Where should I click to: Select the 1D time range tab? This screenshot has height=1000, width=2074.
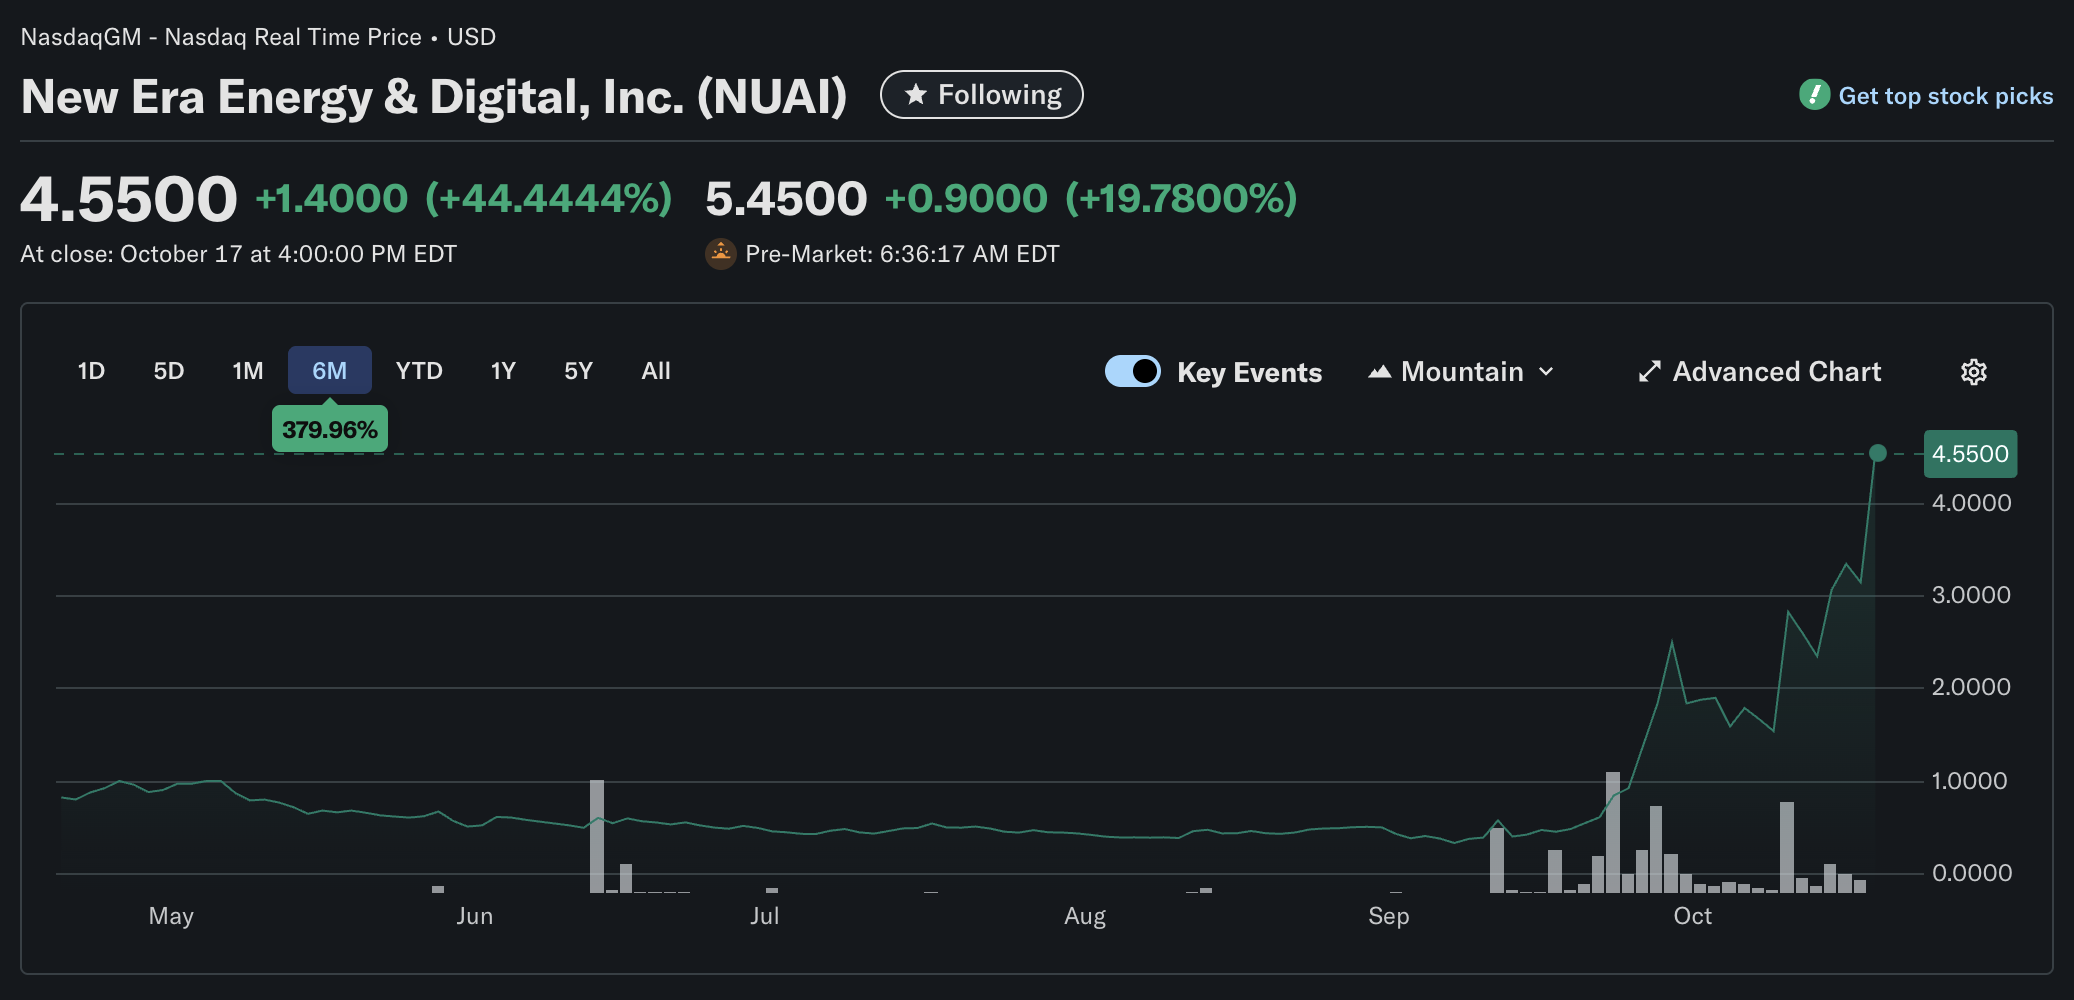point(91,371)
